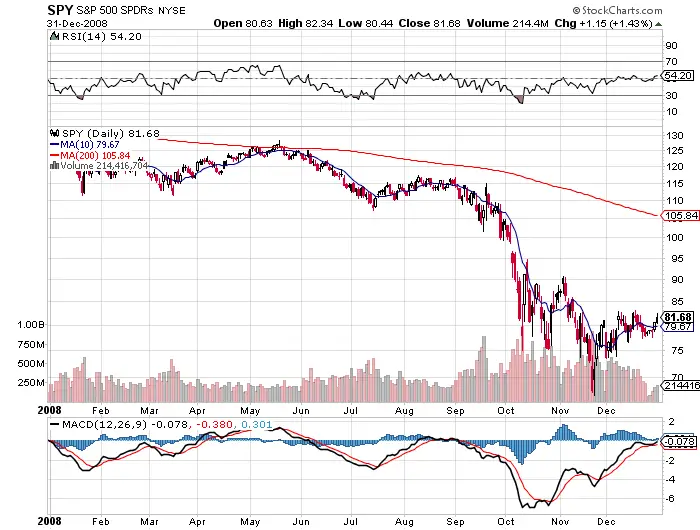700x530 pixels.
Task: Click the '750M' volume scale label
Action: click(31, 344)
